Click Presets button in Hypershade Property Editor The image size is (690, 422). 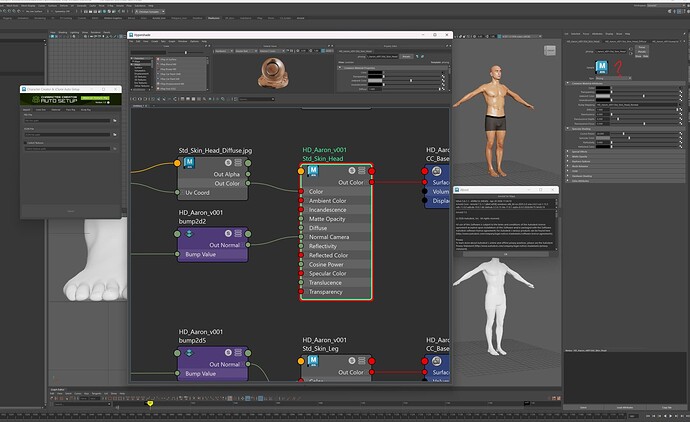(407, 56)
